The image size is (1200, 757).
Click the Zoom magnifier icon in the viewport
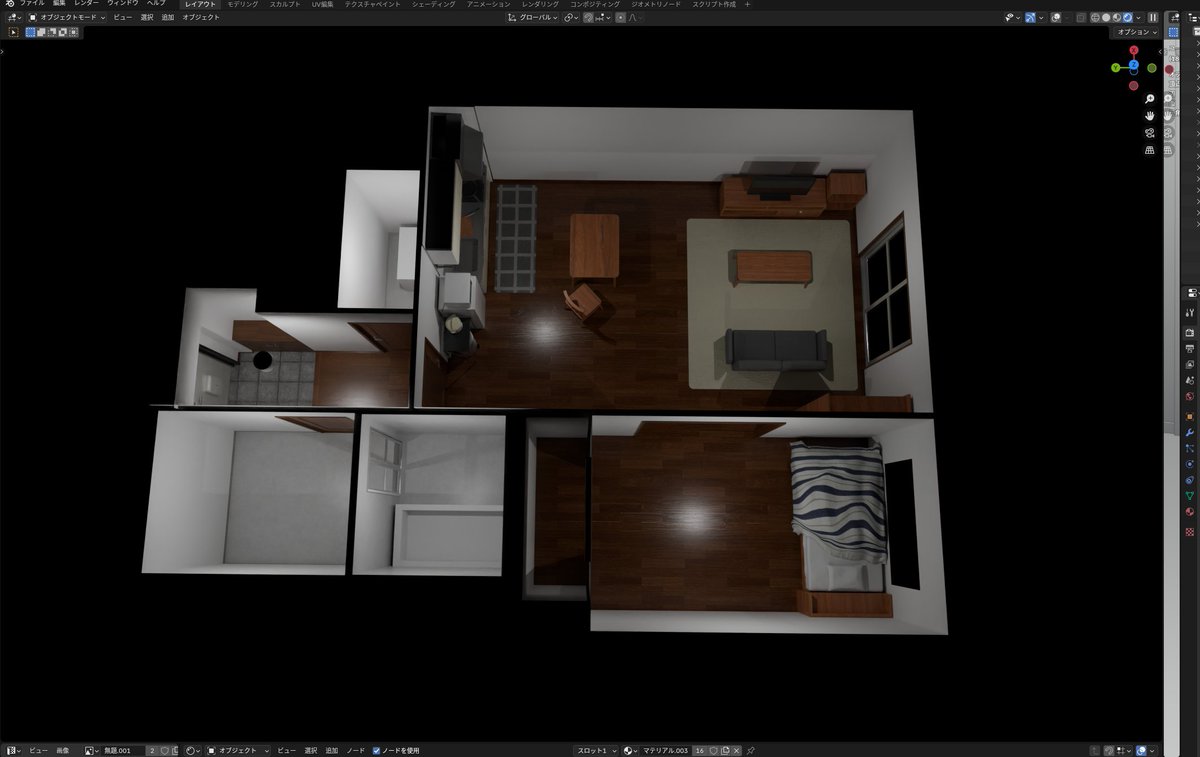pyautogui.click(x=1151, y=99)
